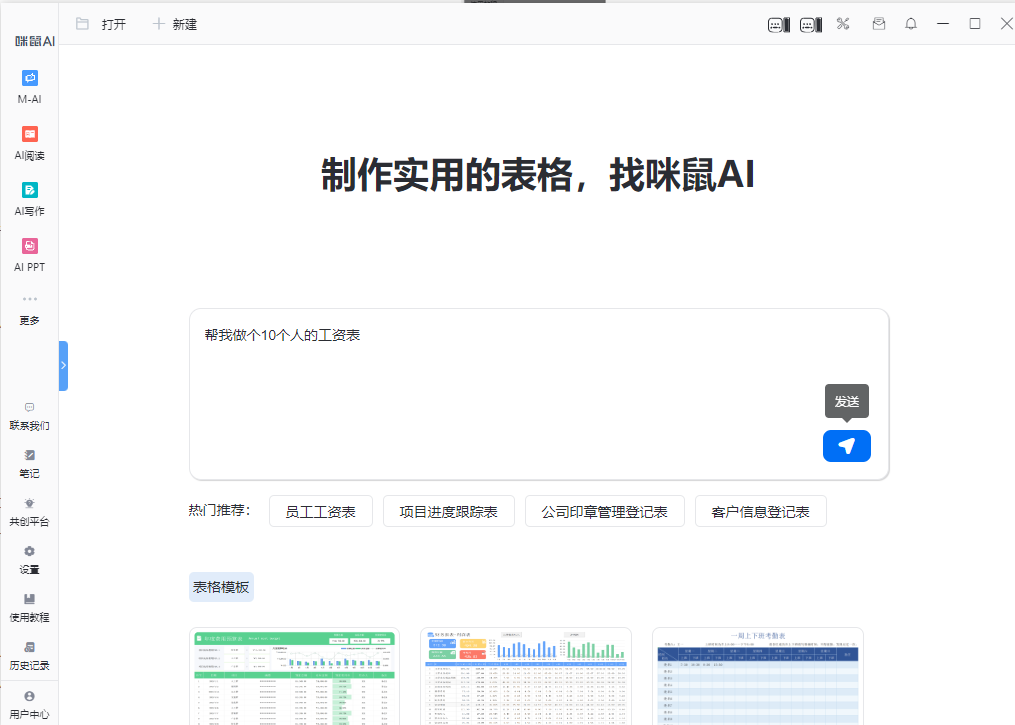Open the AI阅读 reading tool
1015x725 pixels.
[x=29, y=143]
